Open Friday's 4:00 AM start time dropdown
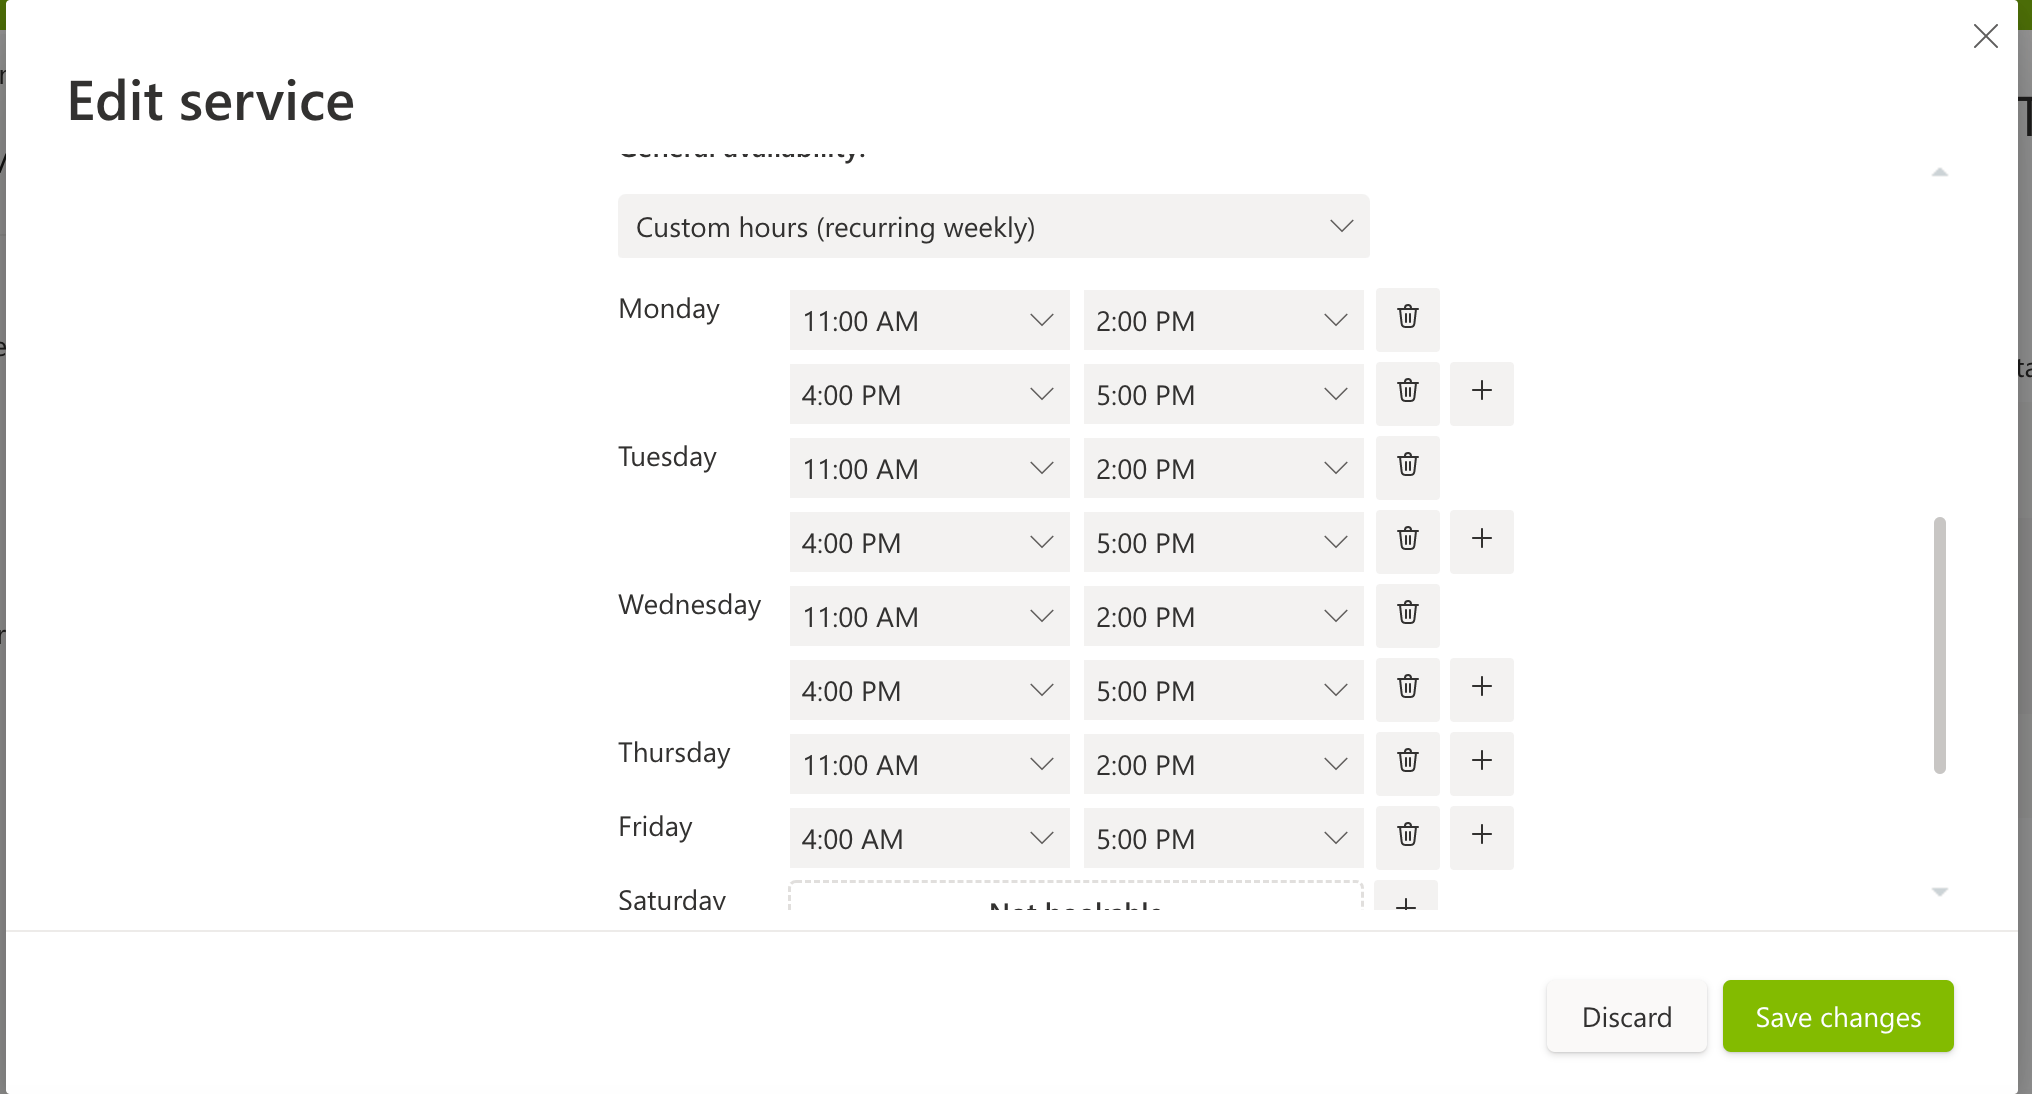Screen dimensions: 2032x1094 (x=928, y=839)
